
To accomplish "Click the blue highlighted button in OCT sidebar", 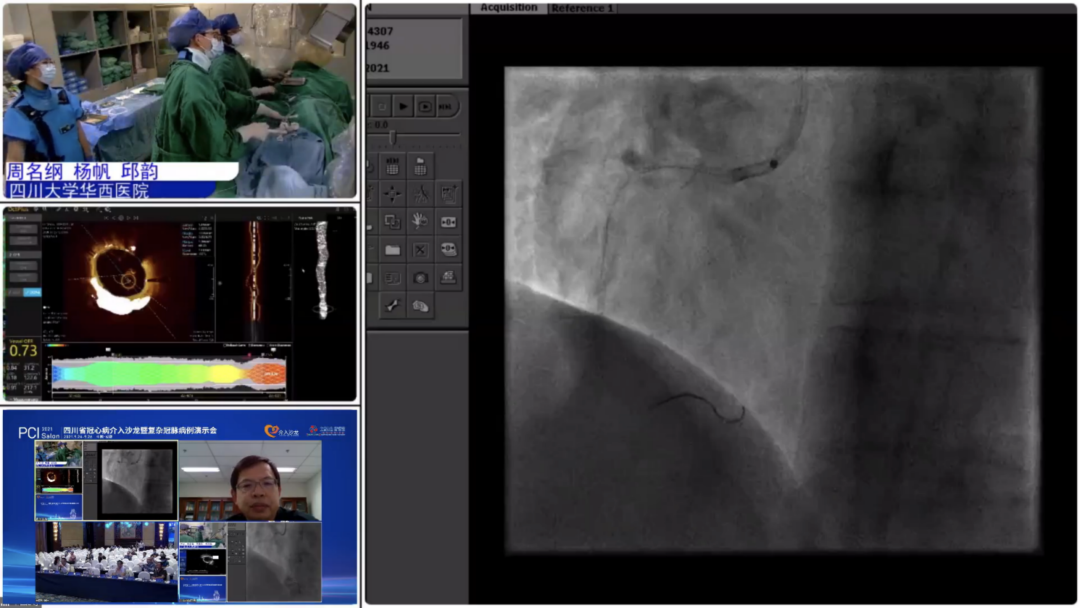I will [x=33, y=292].
